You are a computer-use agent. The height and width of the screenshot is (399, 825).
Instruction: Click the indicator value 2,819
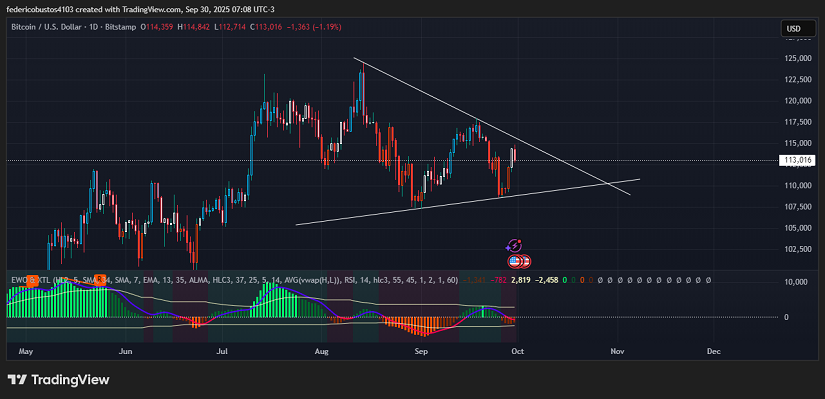[x=520, y=280]
